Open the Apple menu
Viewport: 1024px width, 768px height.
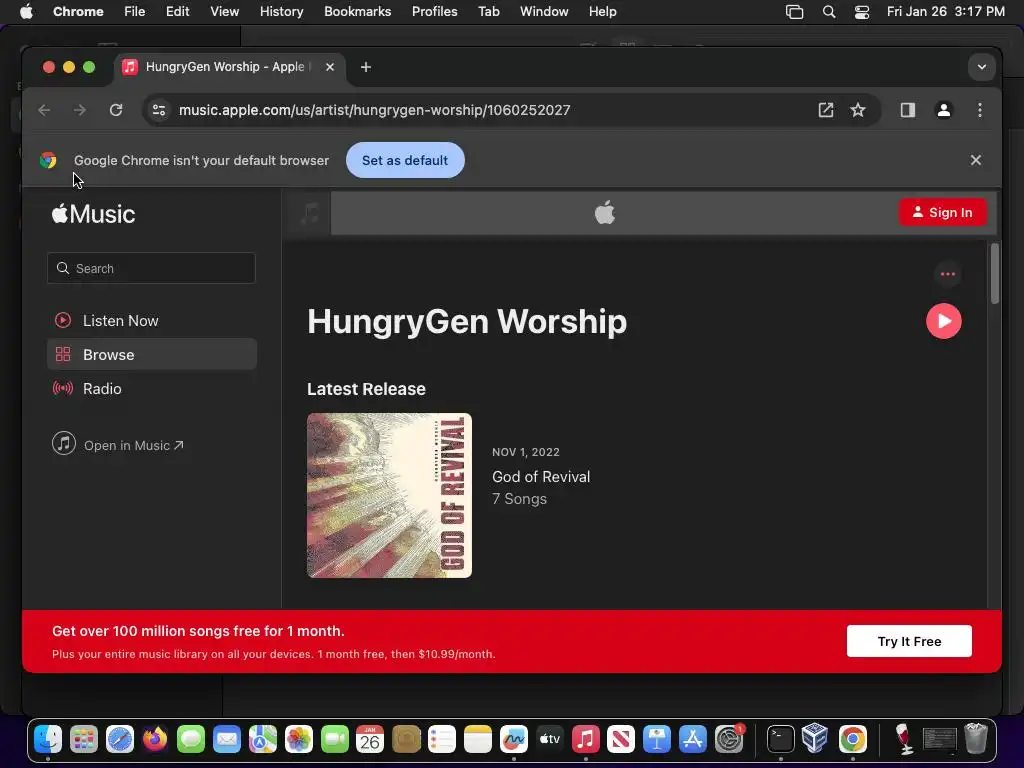point(26,12)
